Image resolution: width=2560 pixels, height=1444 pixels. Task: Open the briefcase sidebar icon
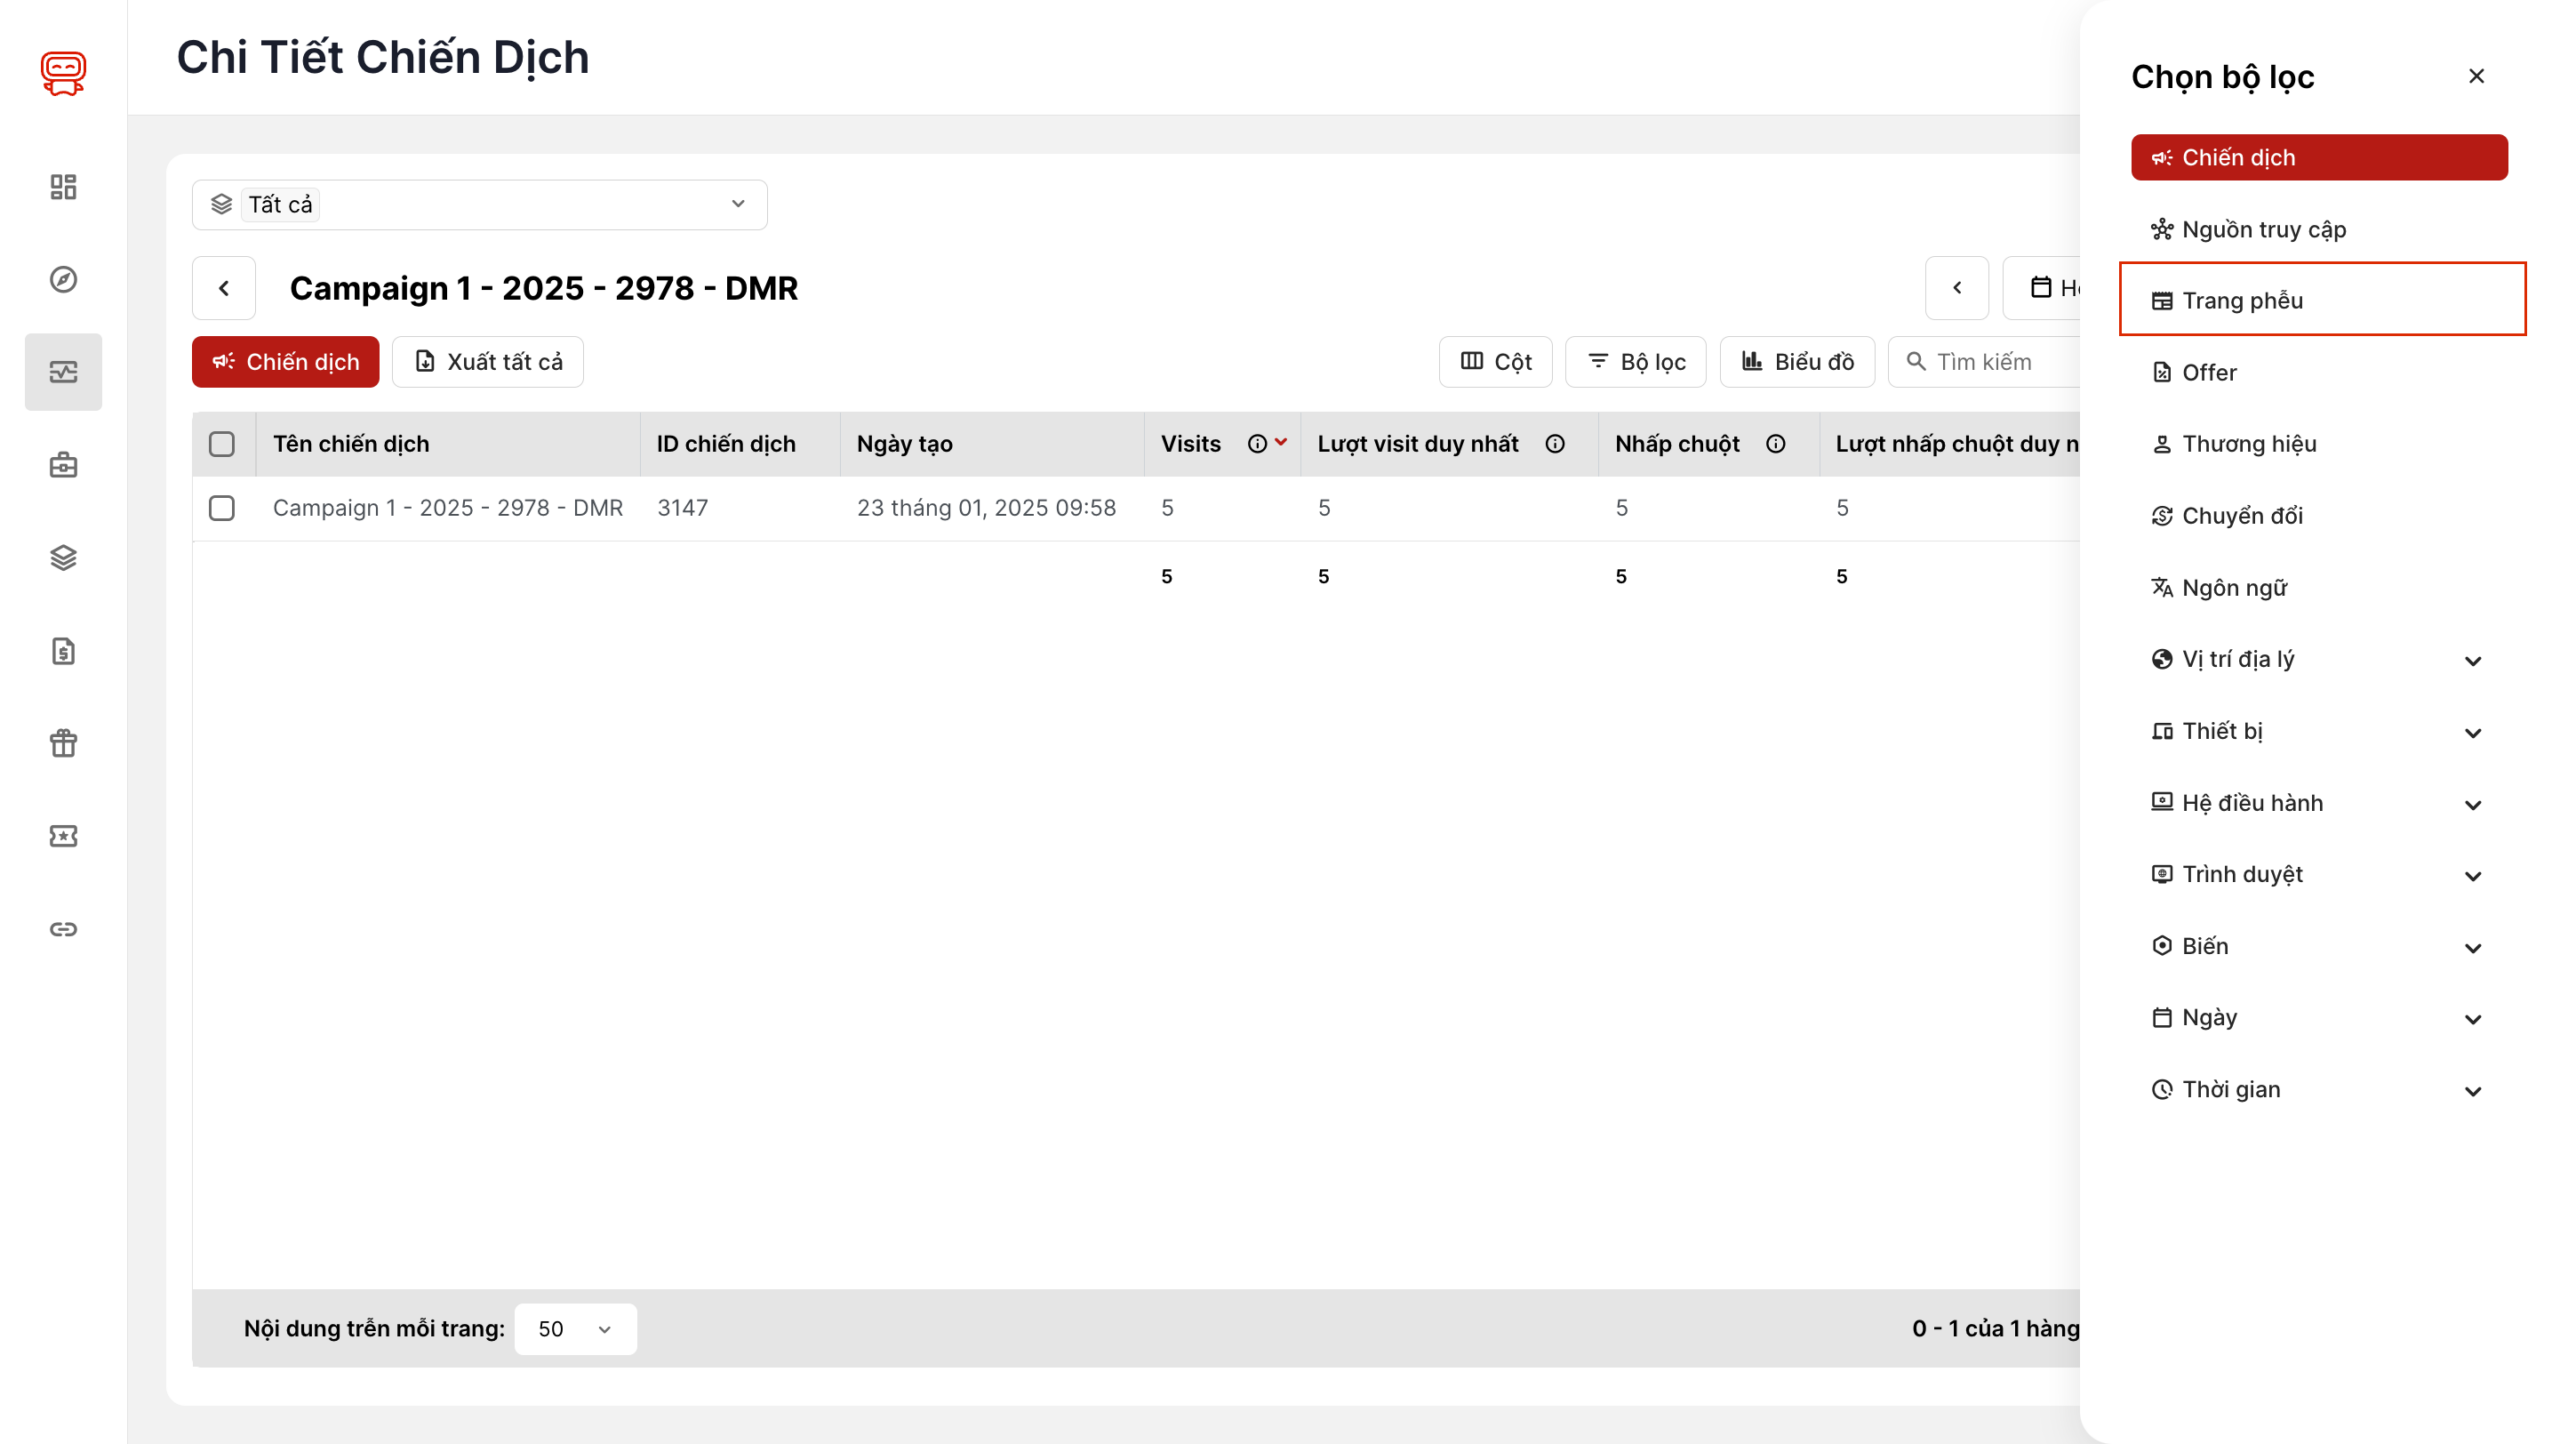(63, 465)
